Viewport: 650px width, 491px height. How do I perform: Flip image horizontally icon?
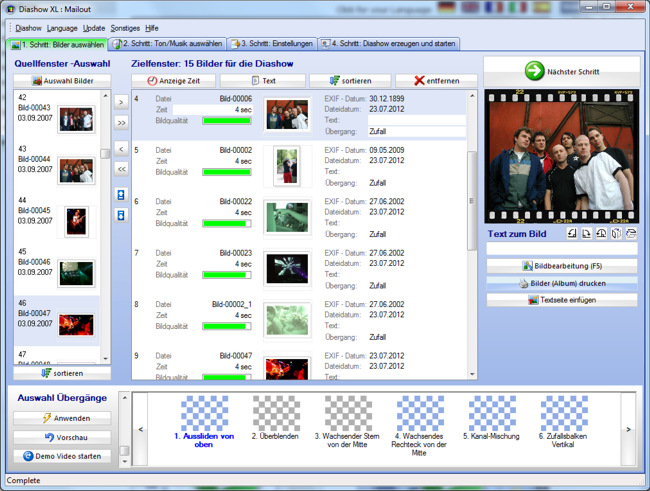point(616,233)
